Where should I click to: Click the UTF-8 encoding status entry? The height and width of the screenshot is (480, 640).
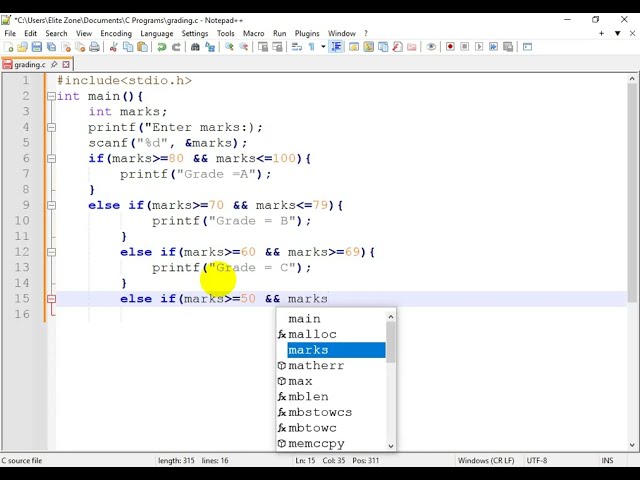pyautogui.click(x=536, y=460)
